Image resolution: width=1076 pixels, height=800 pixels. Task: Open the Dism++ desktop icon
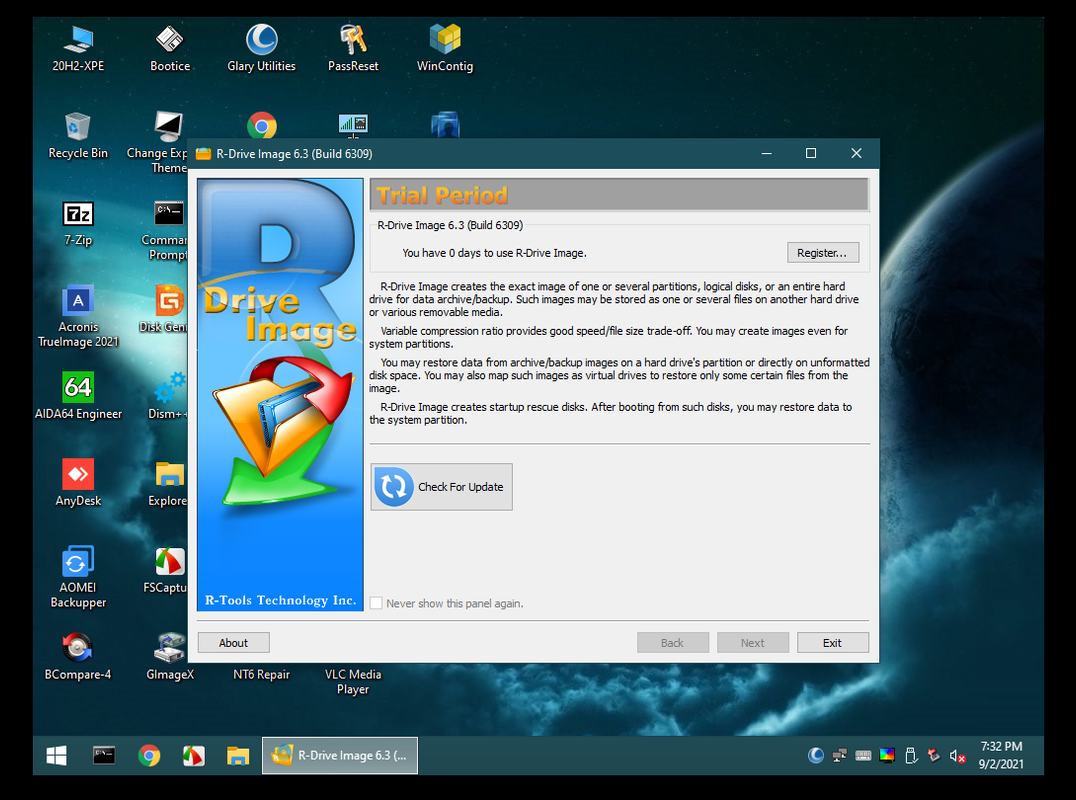pyautogui.click(x=168, y=396)
